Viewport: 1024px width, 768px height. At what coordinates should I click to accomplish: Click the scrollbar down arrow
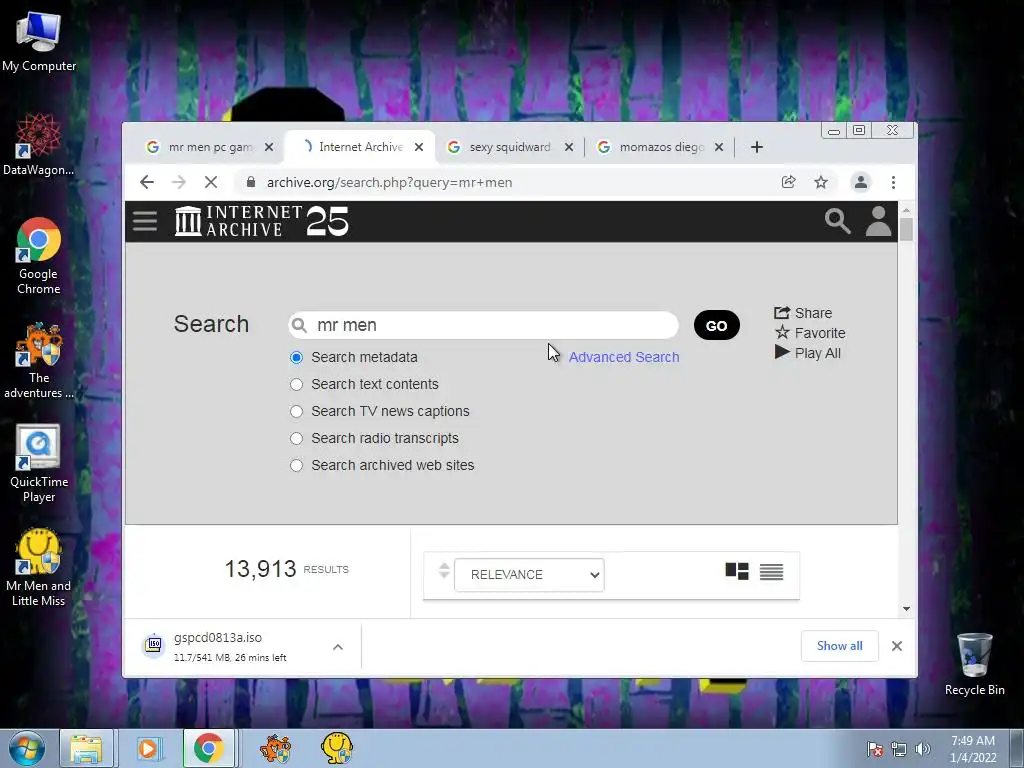(x=906, y=609)
